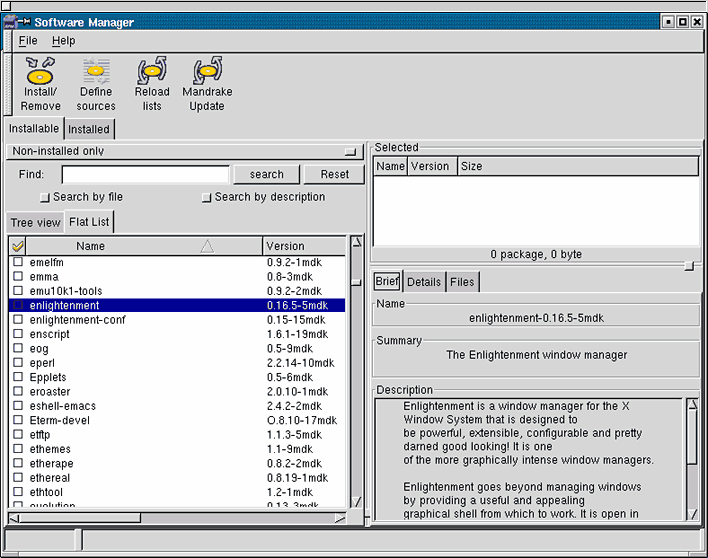Click the Description vertical scrollbar thumb
This screenshot has width=708, height=558.
coord(692,437)
